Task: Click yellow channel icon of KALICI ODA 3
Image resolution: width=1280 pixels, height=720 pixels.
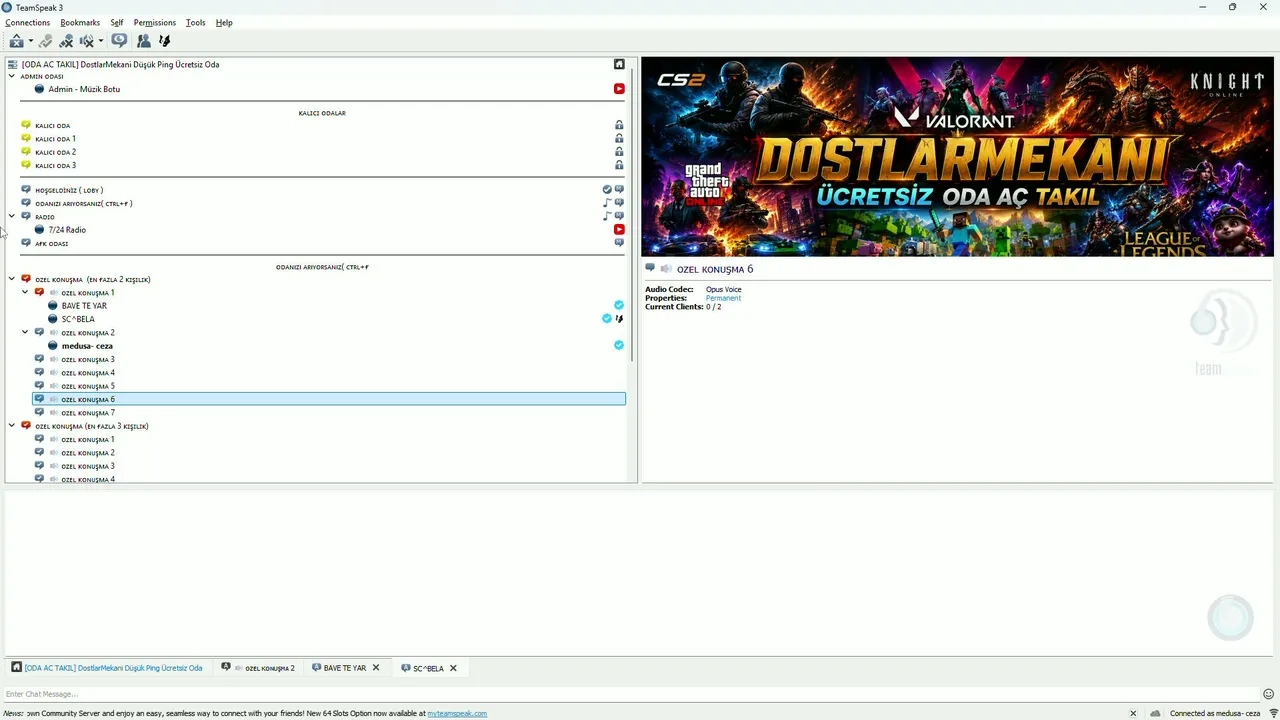Action: 26,165
